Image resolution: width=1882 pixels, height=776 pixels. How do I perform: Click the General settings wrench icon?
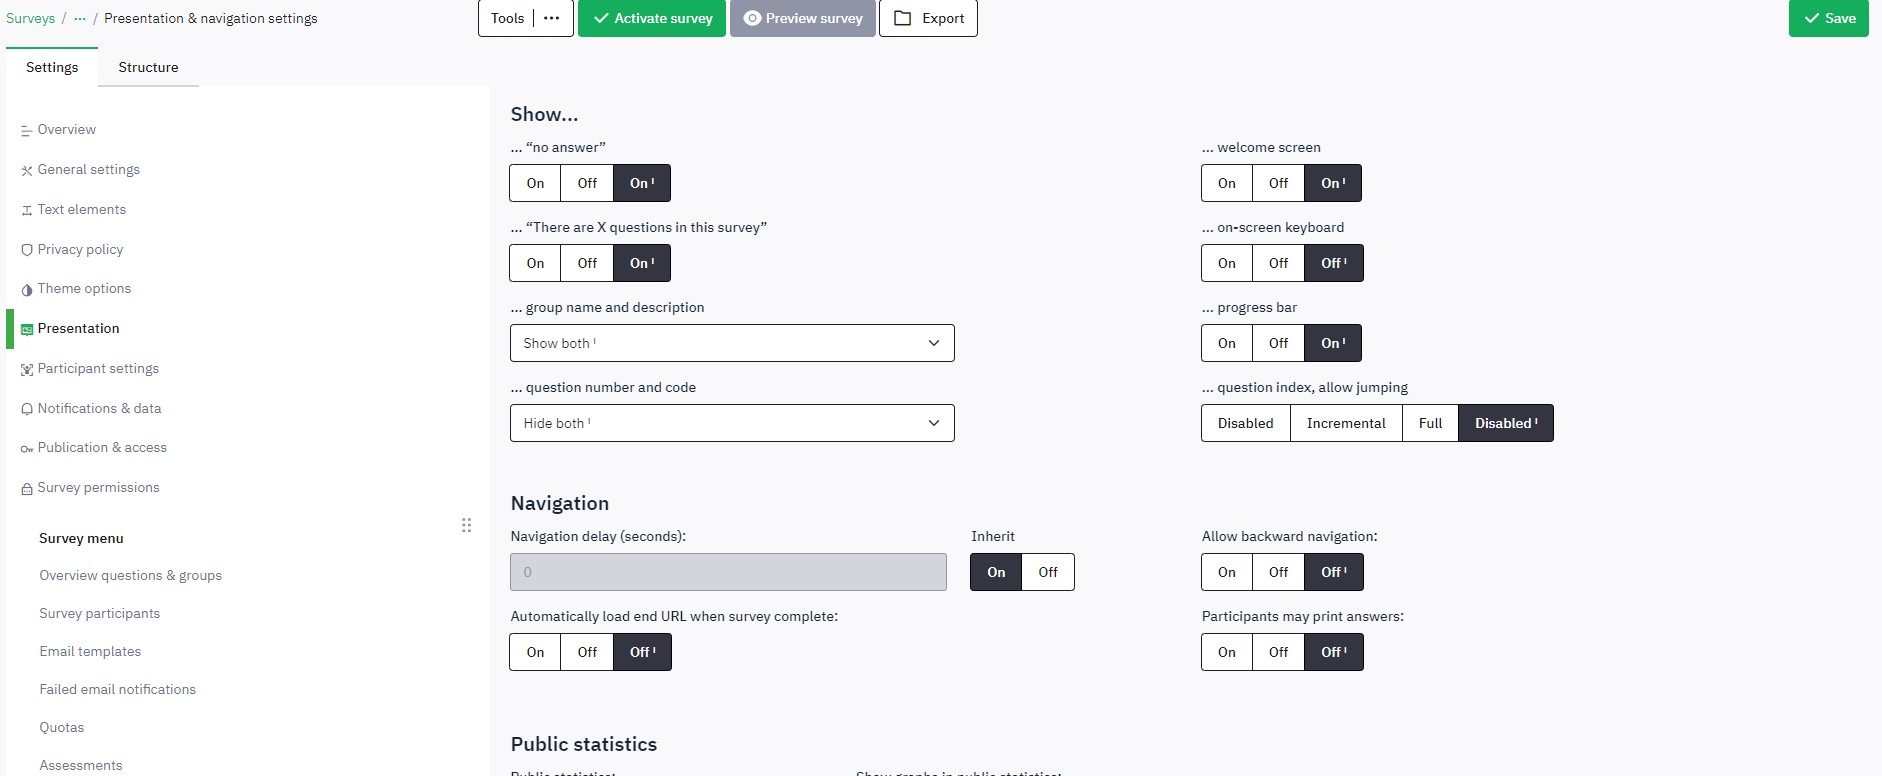click(27, 170)
